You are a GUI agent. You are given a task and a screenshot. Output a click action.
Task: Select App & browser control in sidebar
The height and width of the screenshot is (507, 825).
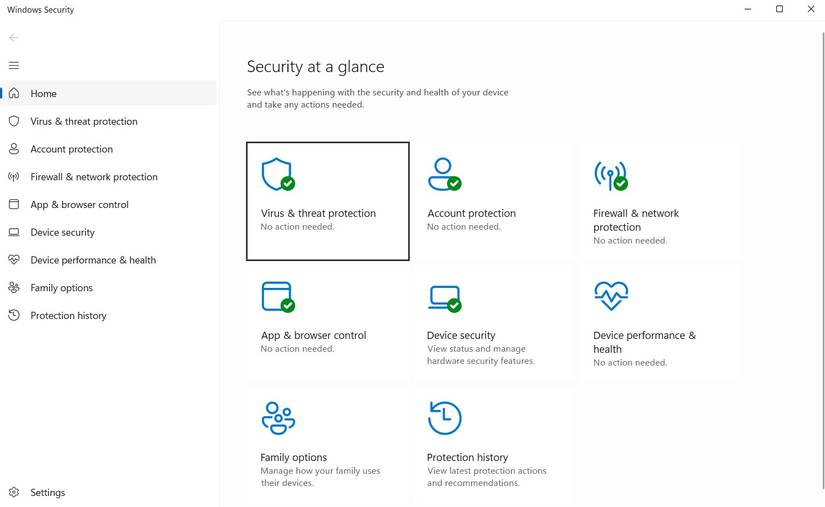[x=108, y=204]
